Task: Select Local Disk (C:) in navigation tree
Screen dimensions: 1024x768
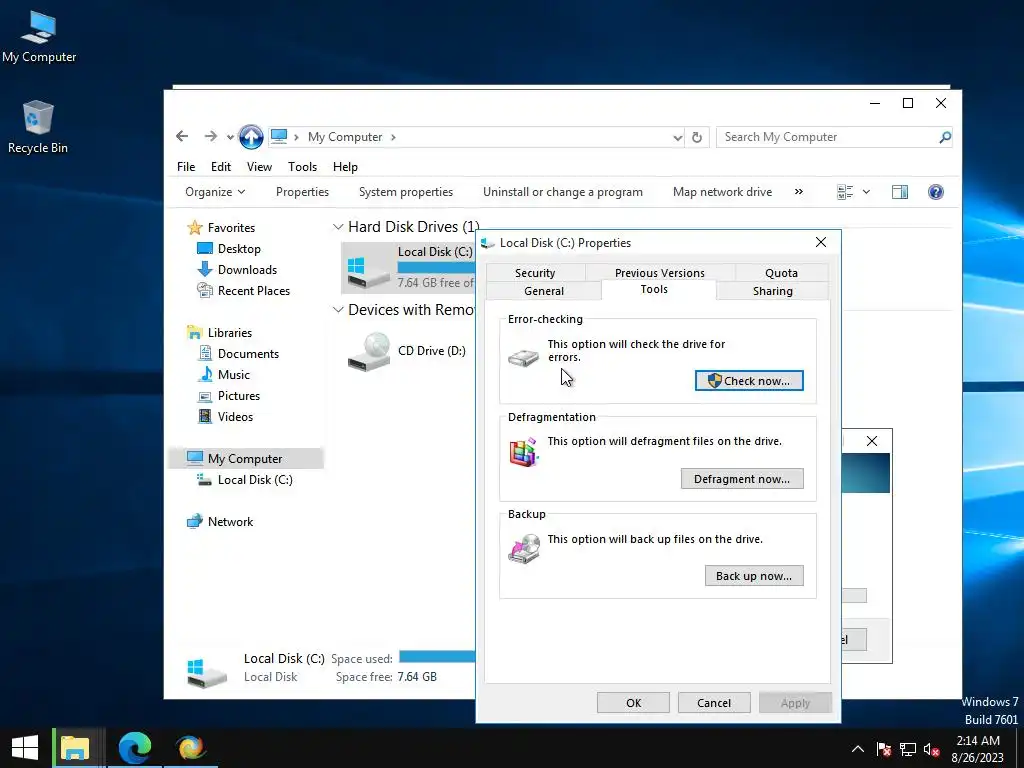Action: (245, 480)
